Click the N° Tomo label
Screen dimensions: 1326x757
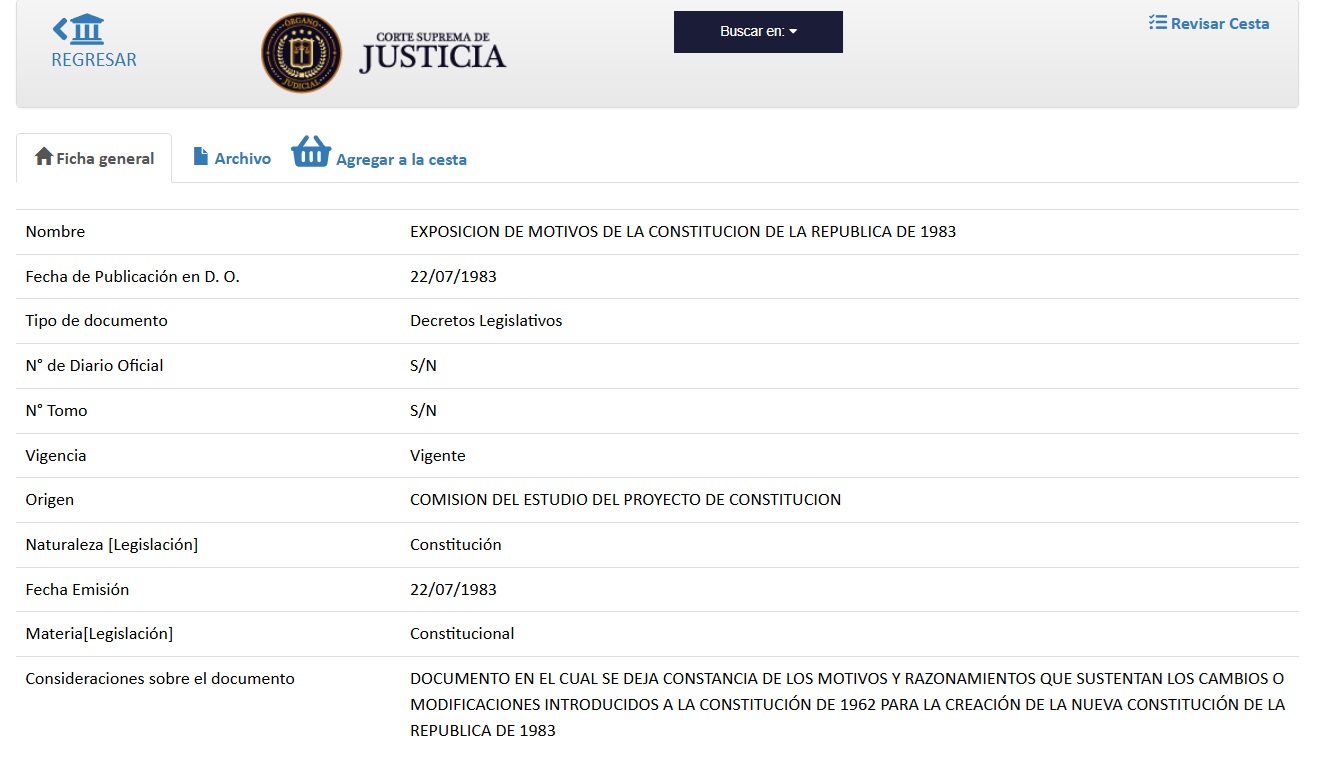point(56,410)
